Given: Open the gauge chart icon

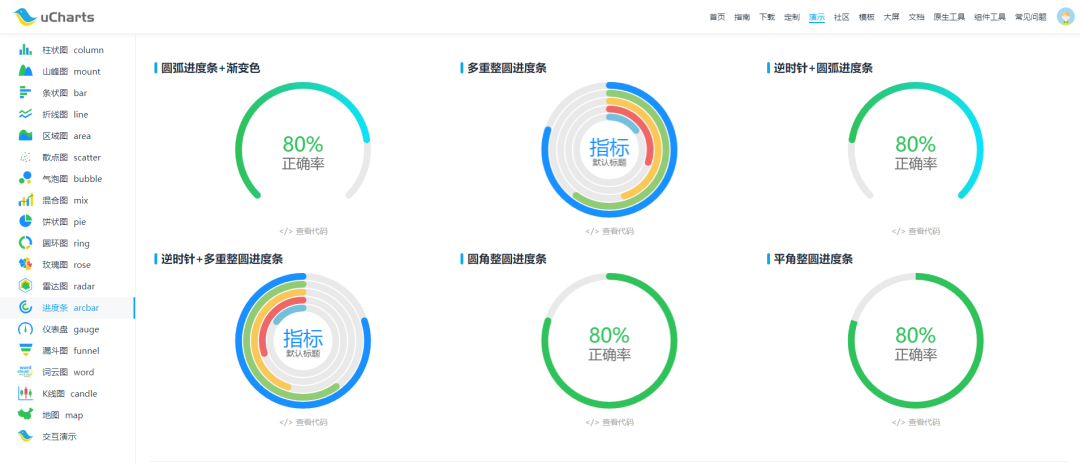Looking at the screenshot, I should [x=26, y=329].
